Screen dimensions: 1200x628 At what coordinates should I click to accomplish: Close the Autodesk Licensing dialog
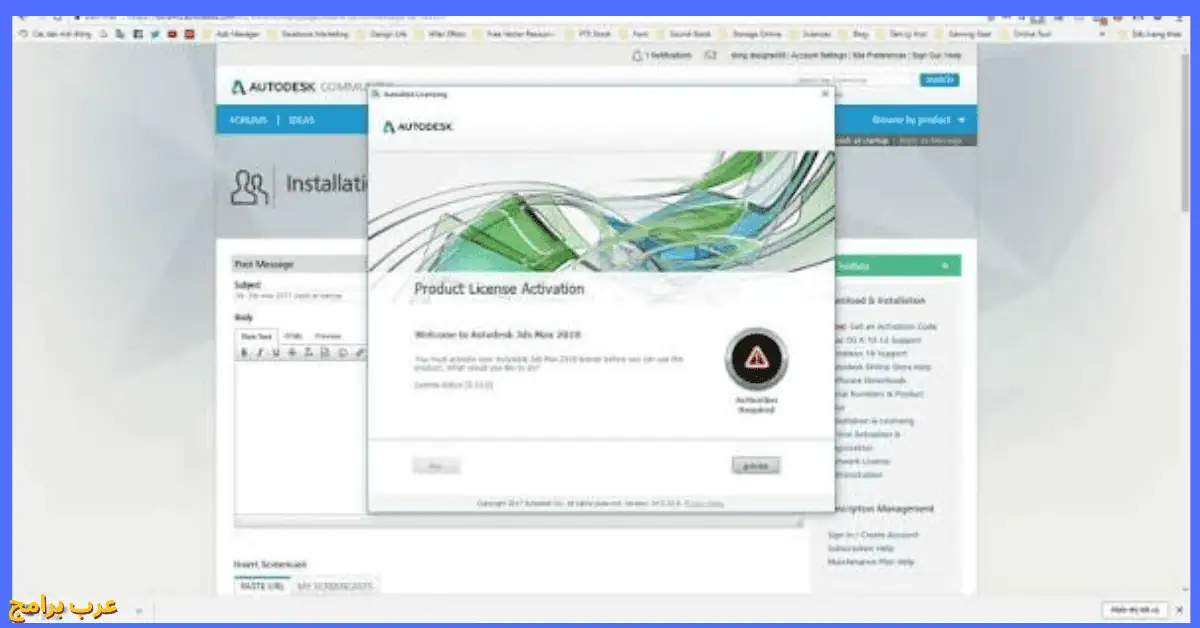coord(825,94)
